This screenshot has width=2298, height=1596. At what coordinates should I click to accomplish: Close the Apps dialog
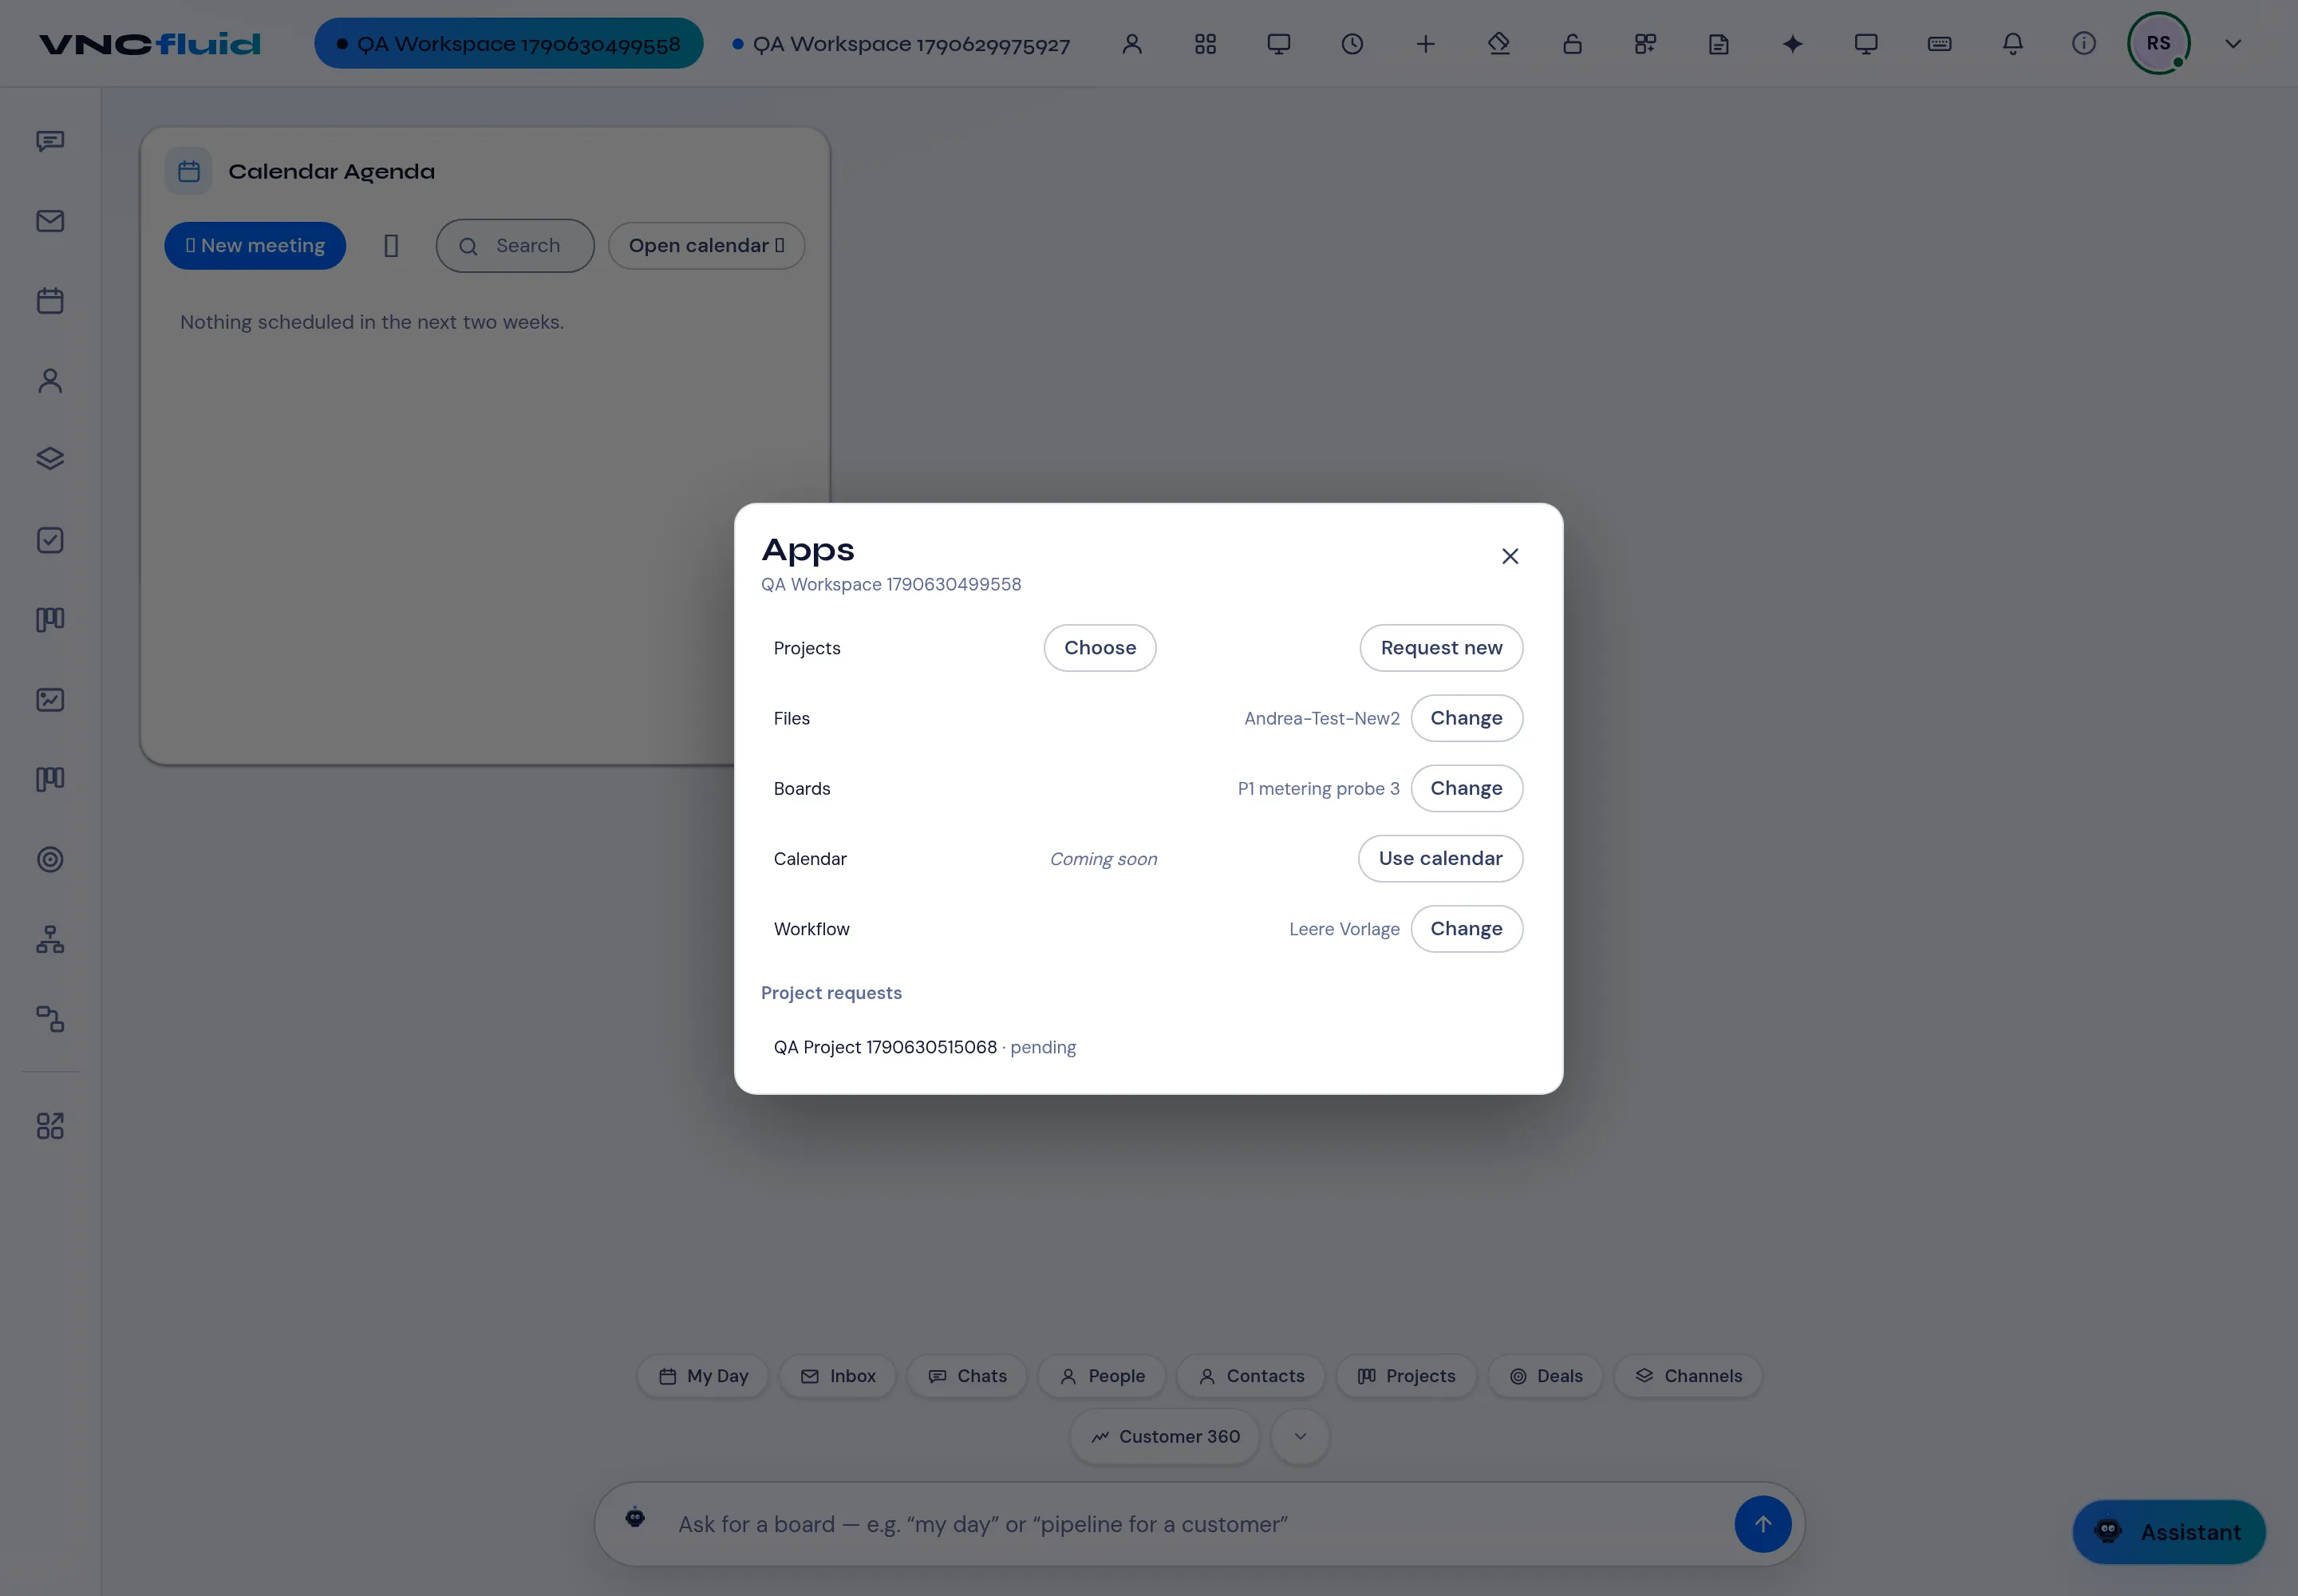[1510, 556]
